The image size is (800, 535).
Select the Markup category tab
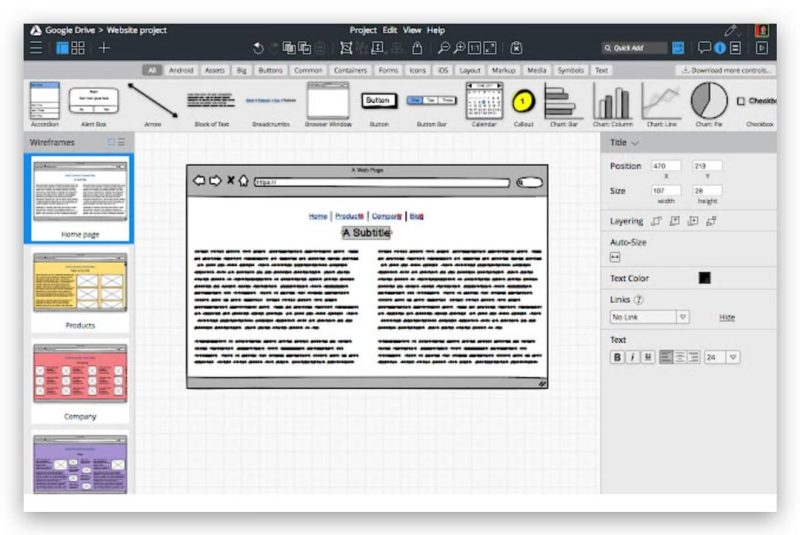[x=504, y=70]
